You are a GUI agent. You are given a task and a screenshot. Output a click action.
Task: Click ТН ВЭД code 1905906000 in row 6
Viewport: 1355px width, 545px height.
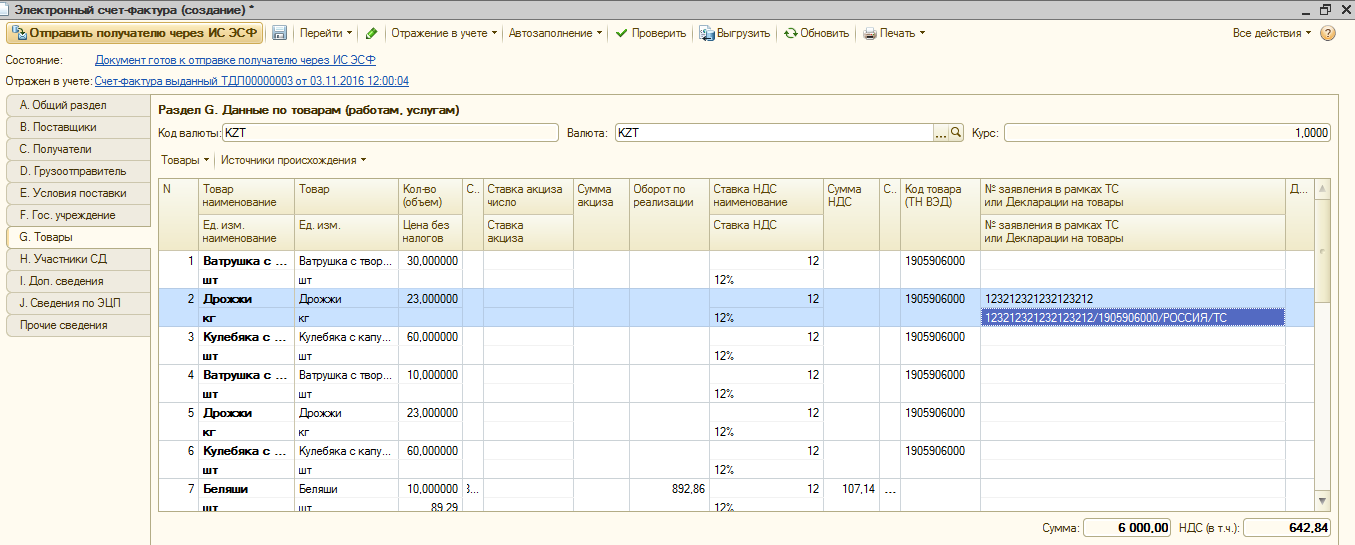(940, 451)
